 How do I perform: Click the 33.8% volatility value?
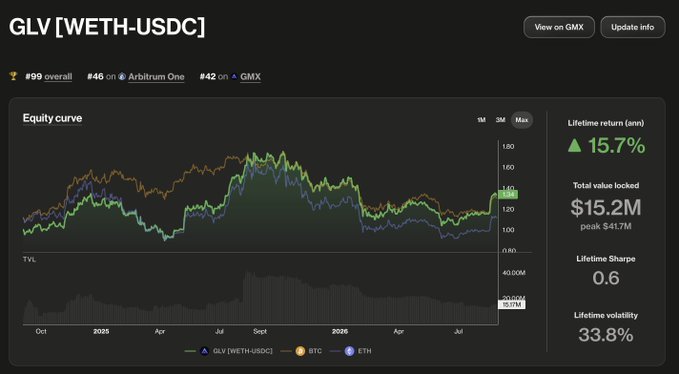click(606, 335)
